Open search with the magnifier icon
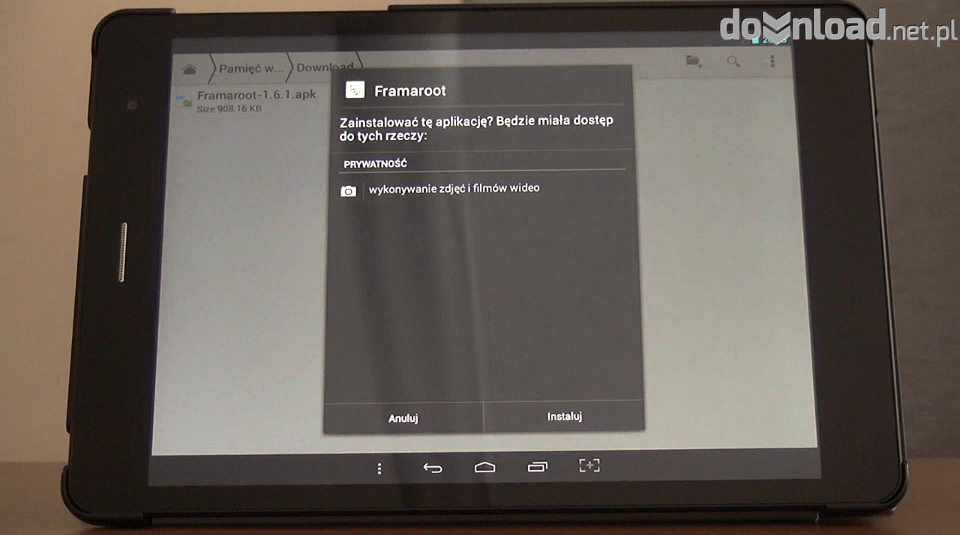This screenshot has height=535, width=960. [x=733, y=61]
